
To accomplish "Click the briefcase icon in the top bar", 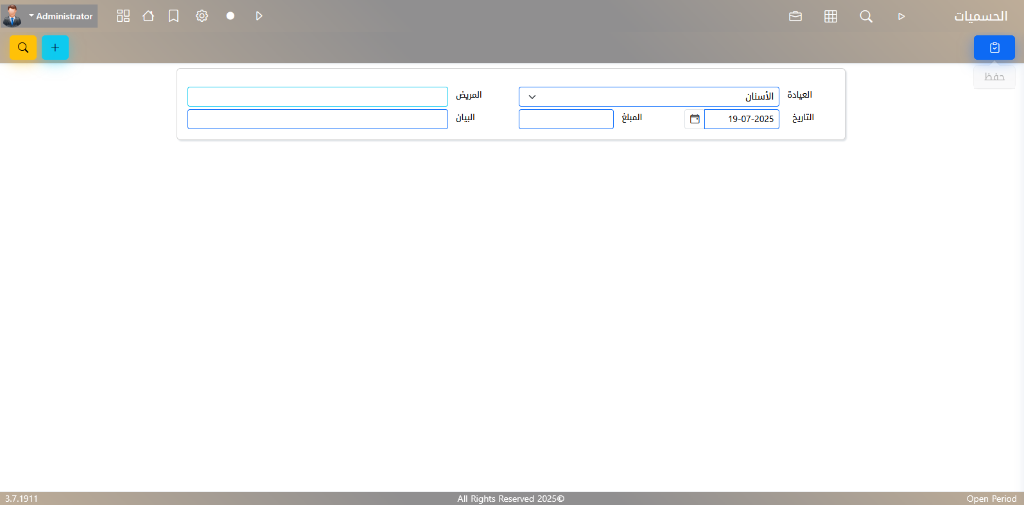I will tap(795, 16).
